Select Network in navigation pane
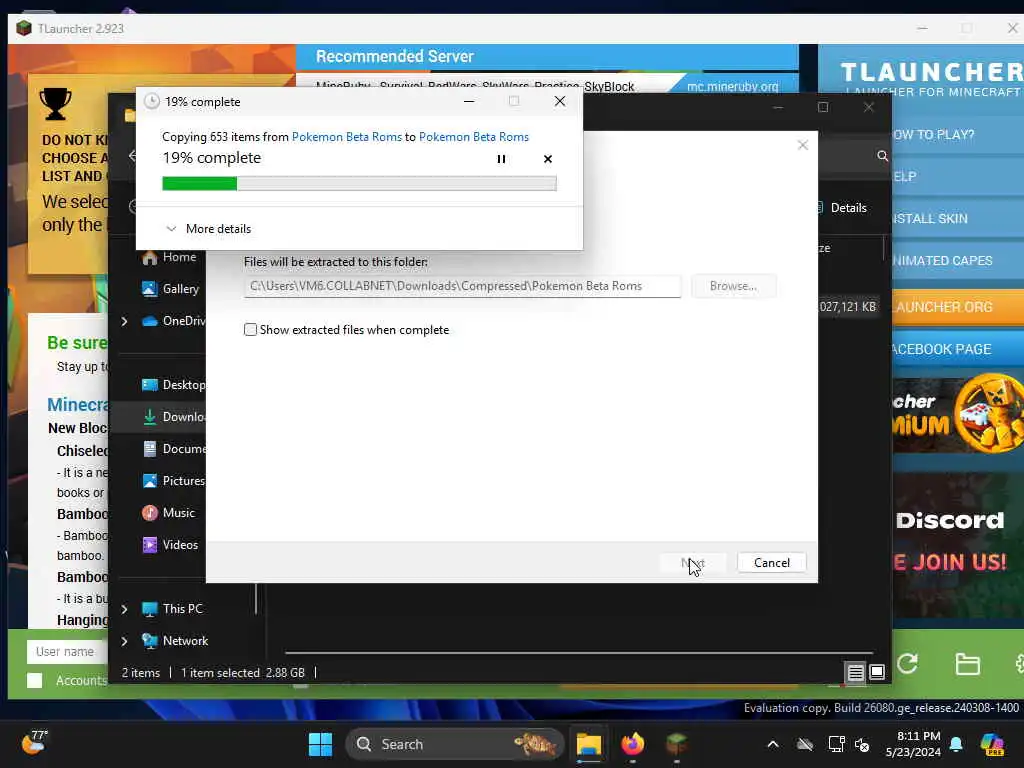Image resolution: width=1024 pixels, height=768 pixels. (x=175, y=641)
